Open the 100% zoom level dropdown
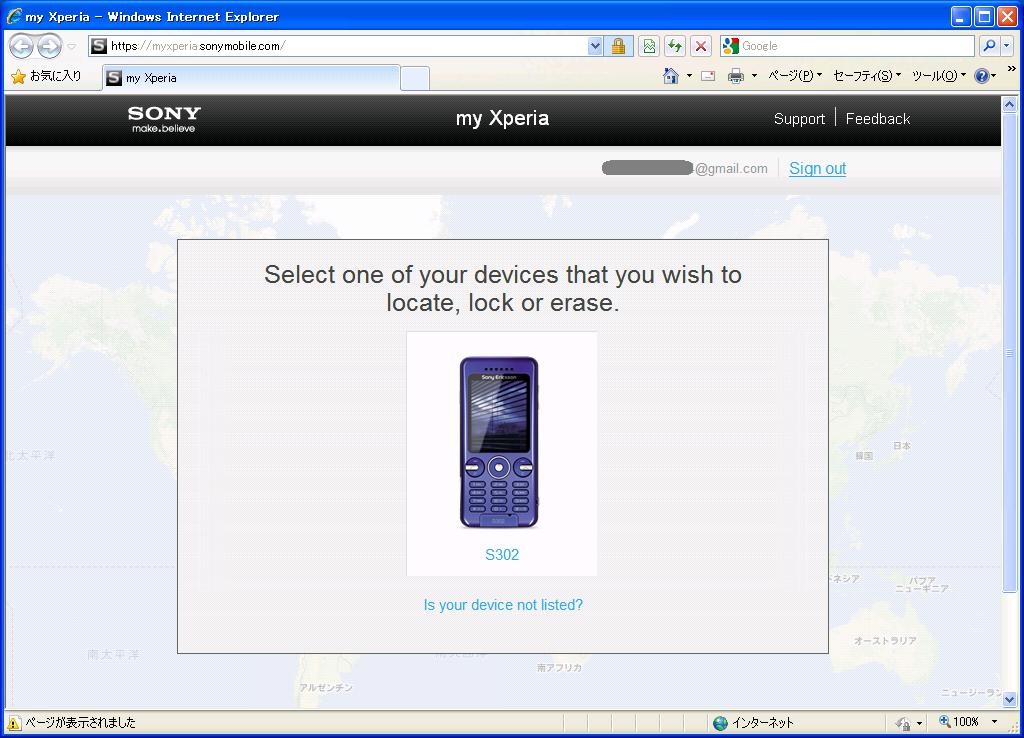This screenshot has height=738, width=1024. [995, 722]
